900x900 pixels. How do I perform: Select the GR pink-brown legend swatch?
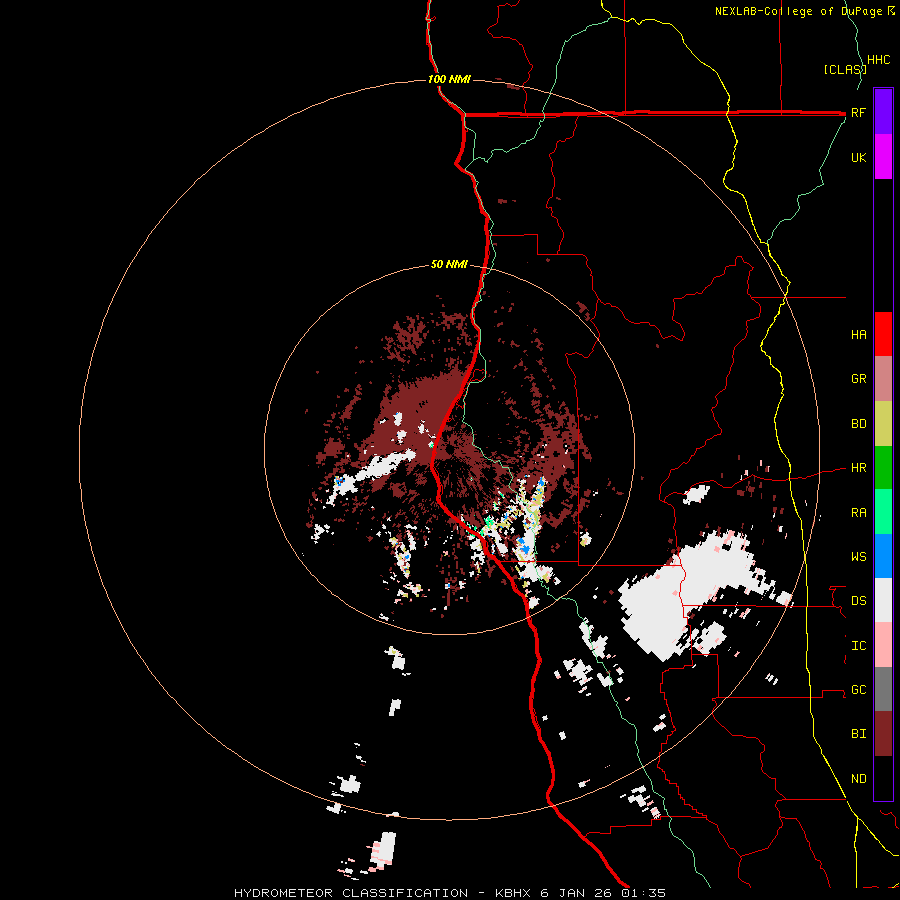(883, 379)
